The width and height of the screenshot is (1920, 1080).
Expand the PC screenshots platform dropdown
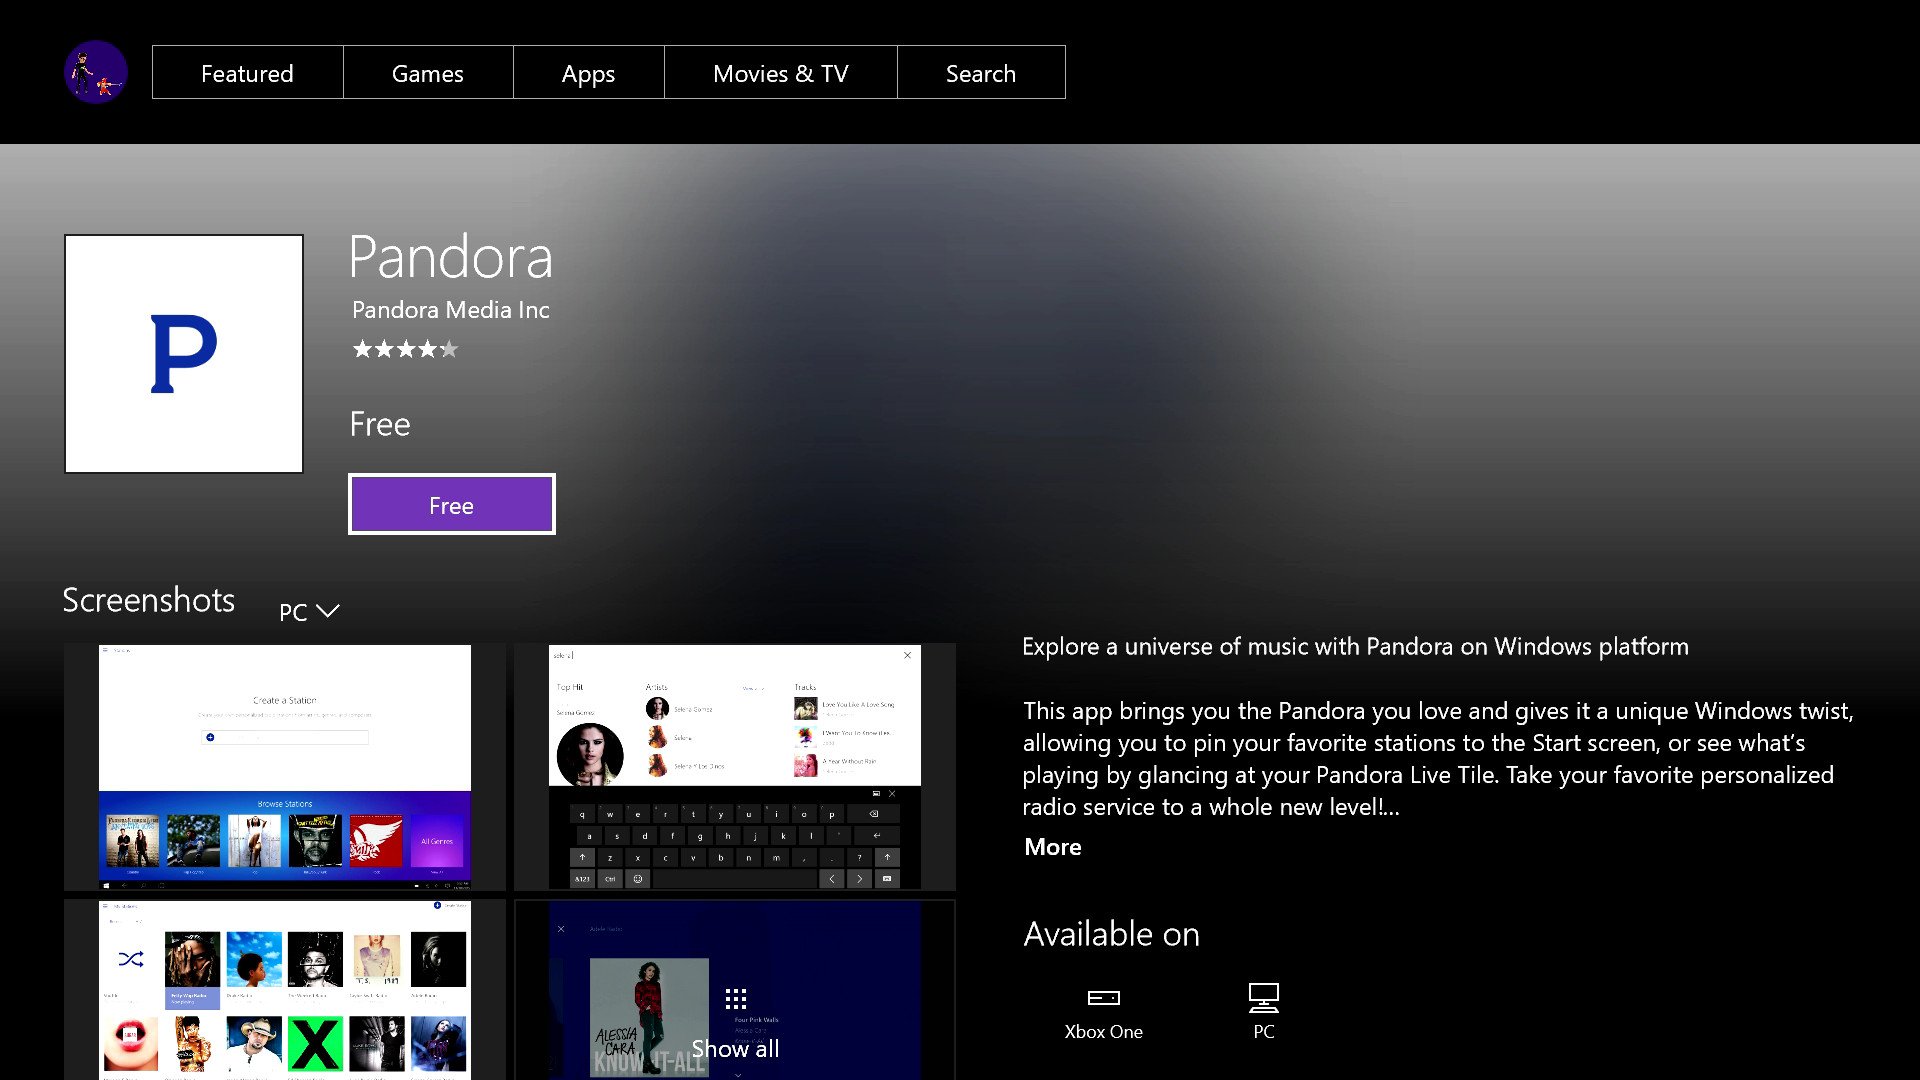pos(309,611)
